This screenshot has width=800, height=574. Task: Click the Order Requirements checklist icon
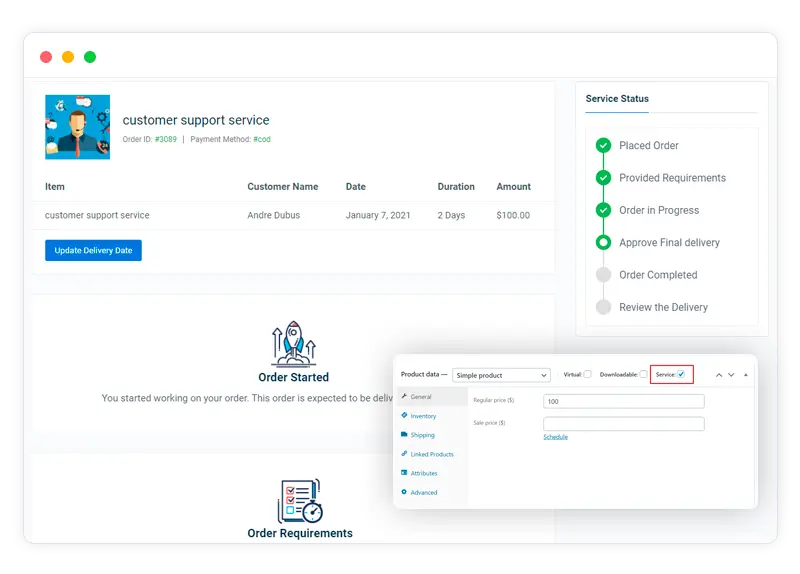299,500
